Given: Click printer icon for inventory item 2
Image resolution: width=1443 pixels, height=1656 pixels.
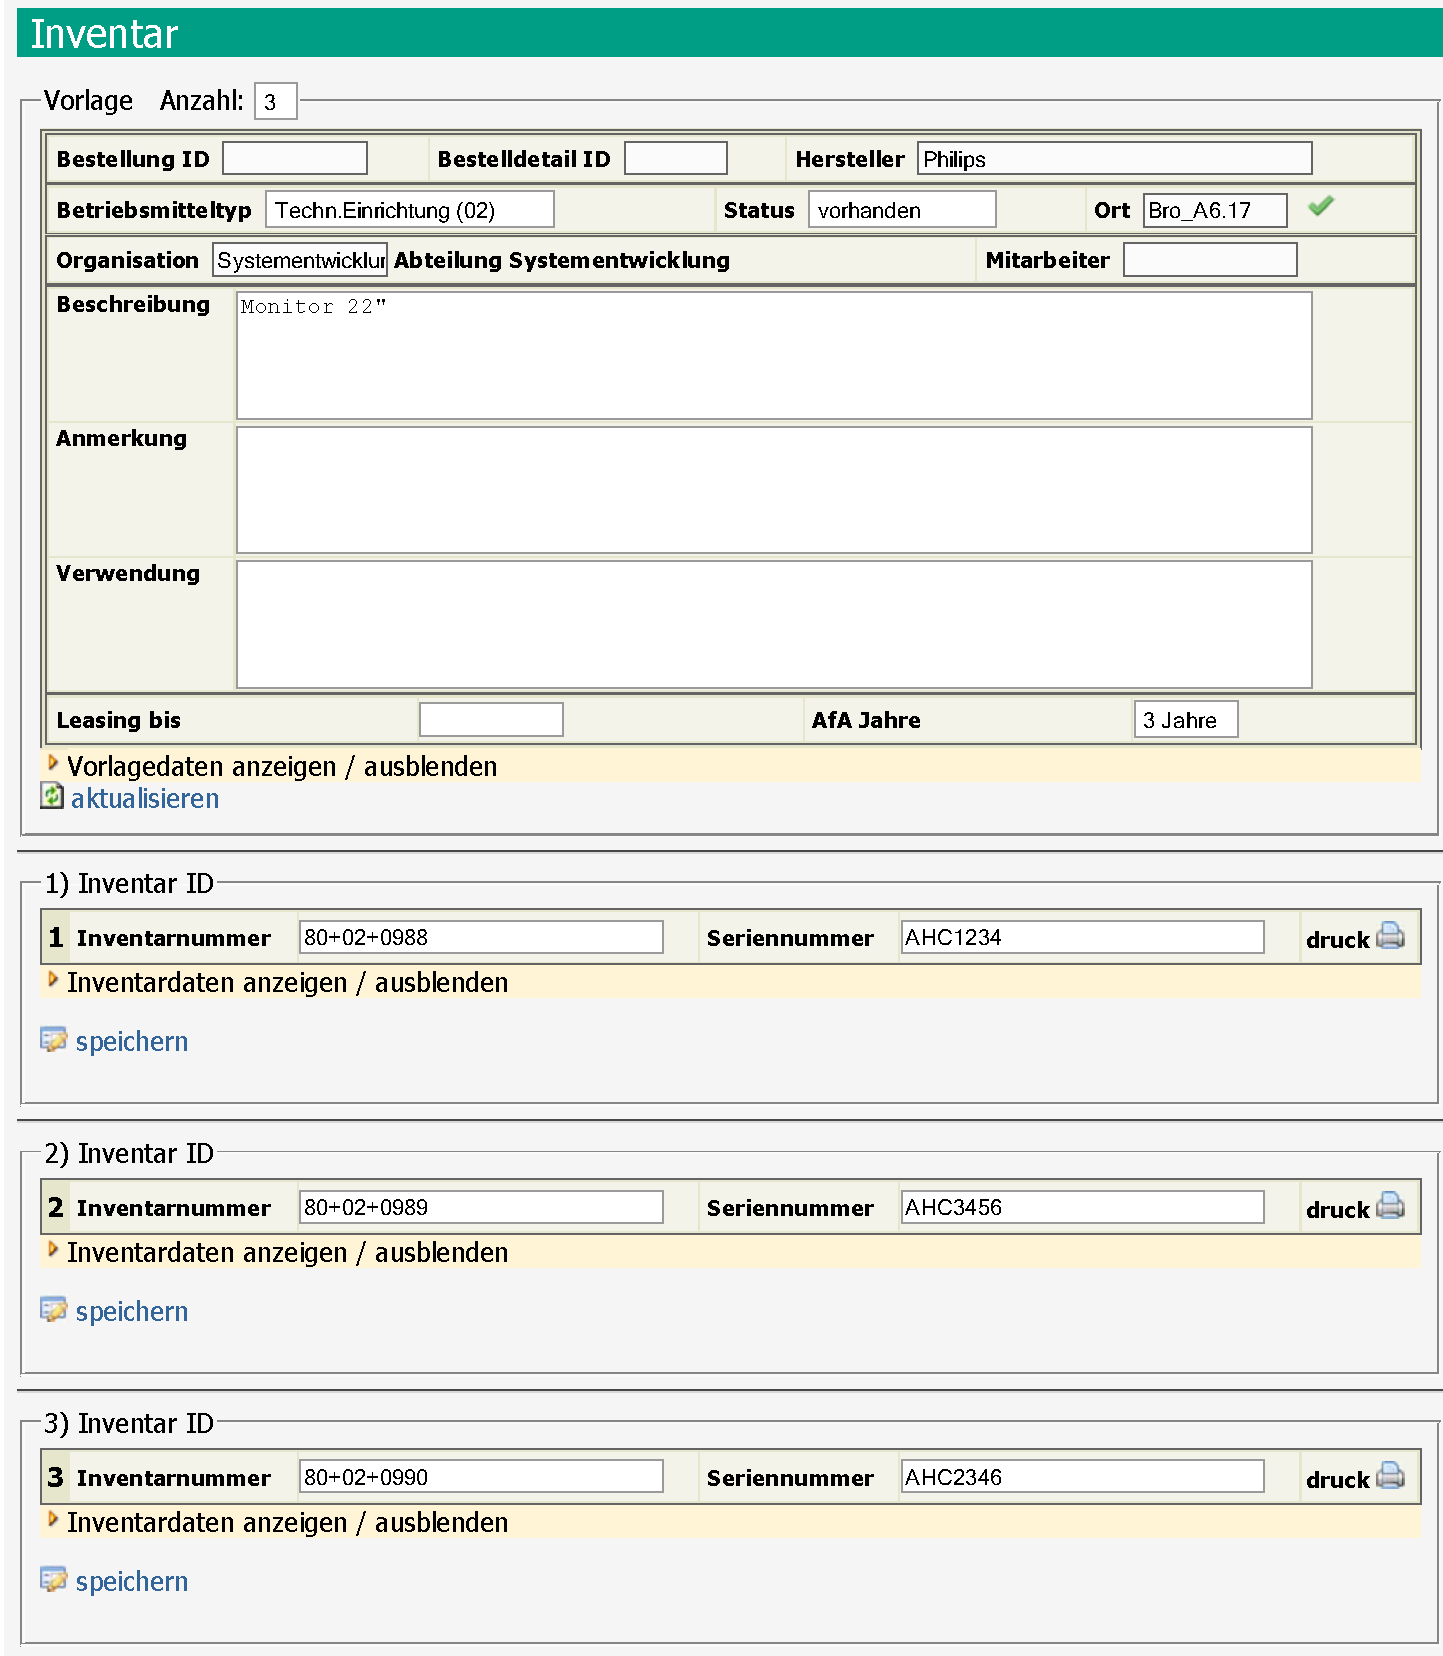Looking at the screenshot, I should pyautogui.click(x=1390, y=1206).
